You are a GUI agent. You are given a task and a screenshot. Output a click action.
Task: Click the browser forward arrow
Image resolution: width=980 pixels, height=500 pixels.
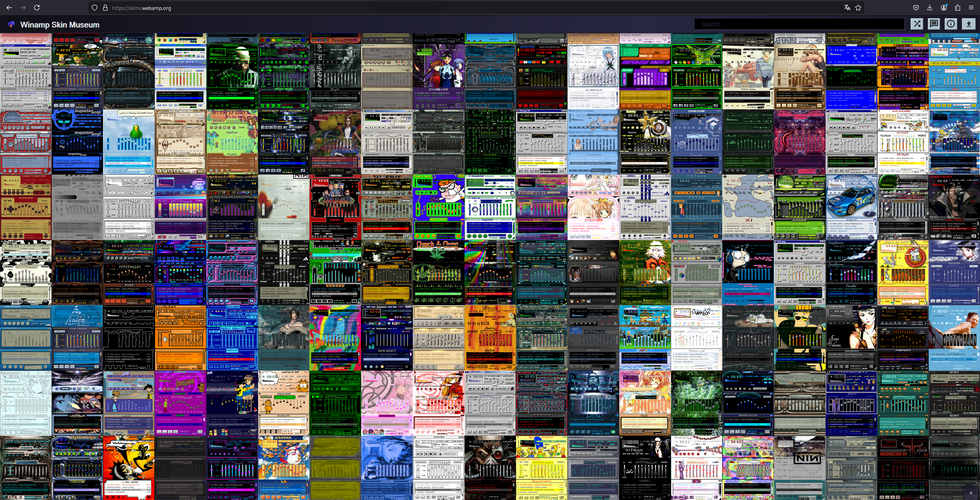coord(23,8)
